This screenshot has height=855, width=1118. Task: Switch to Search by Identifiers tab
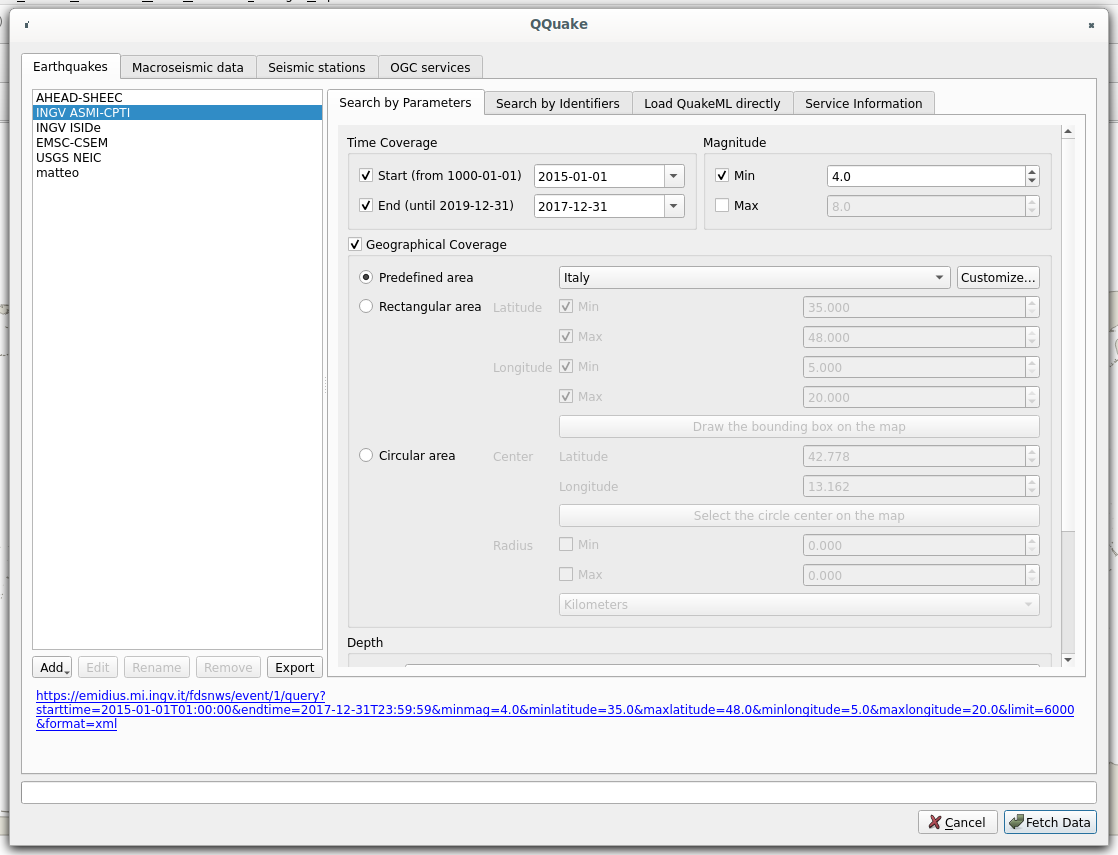tap(557, 102)
